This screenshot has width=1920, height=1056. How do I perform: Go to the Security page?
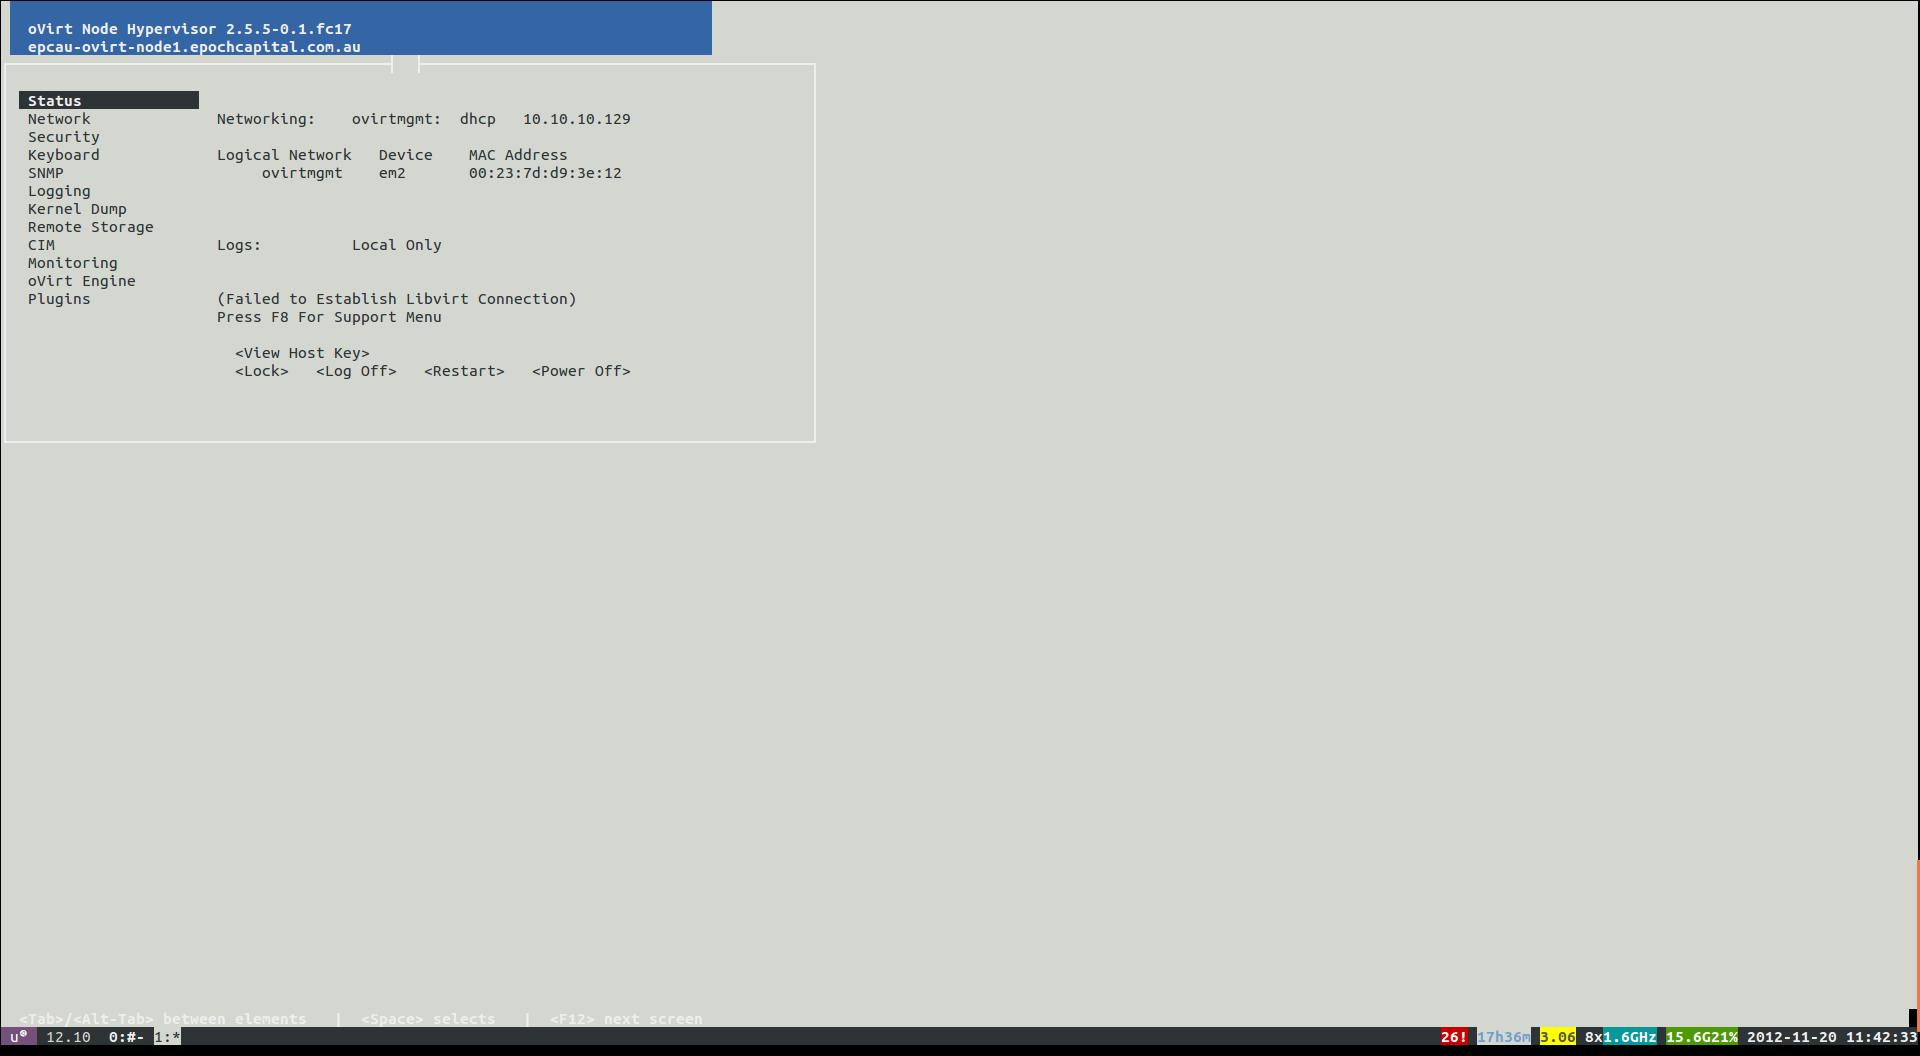click(63, 137)
